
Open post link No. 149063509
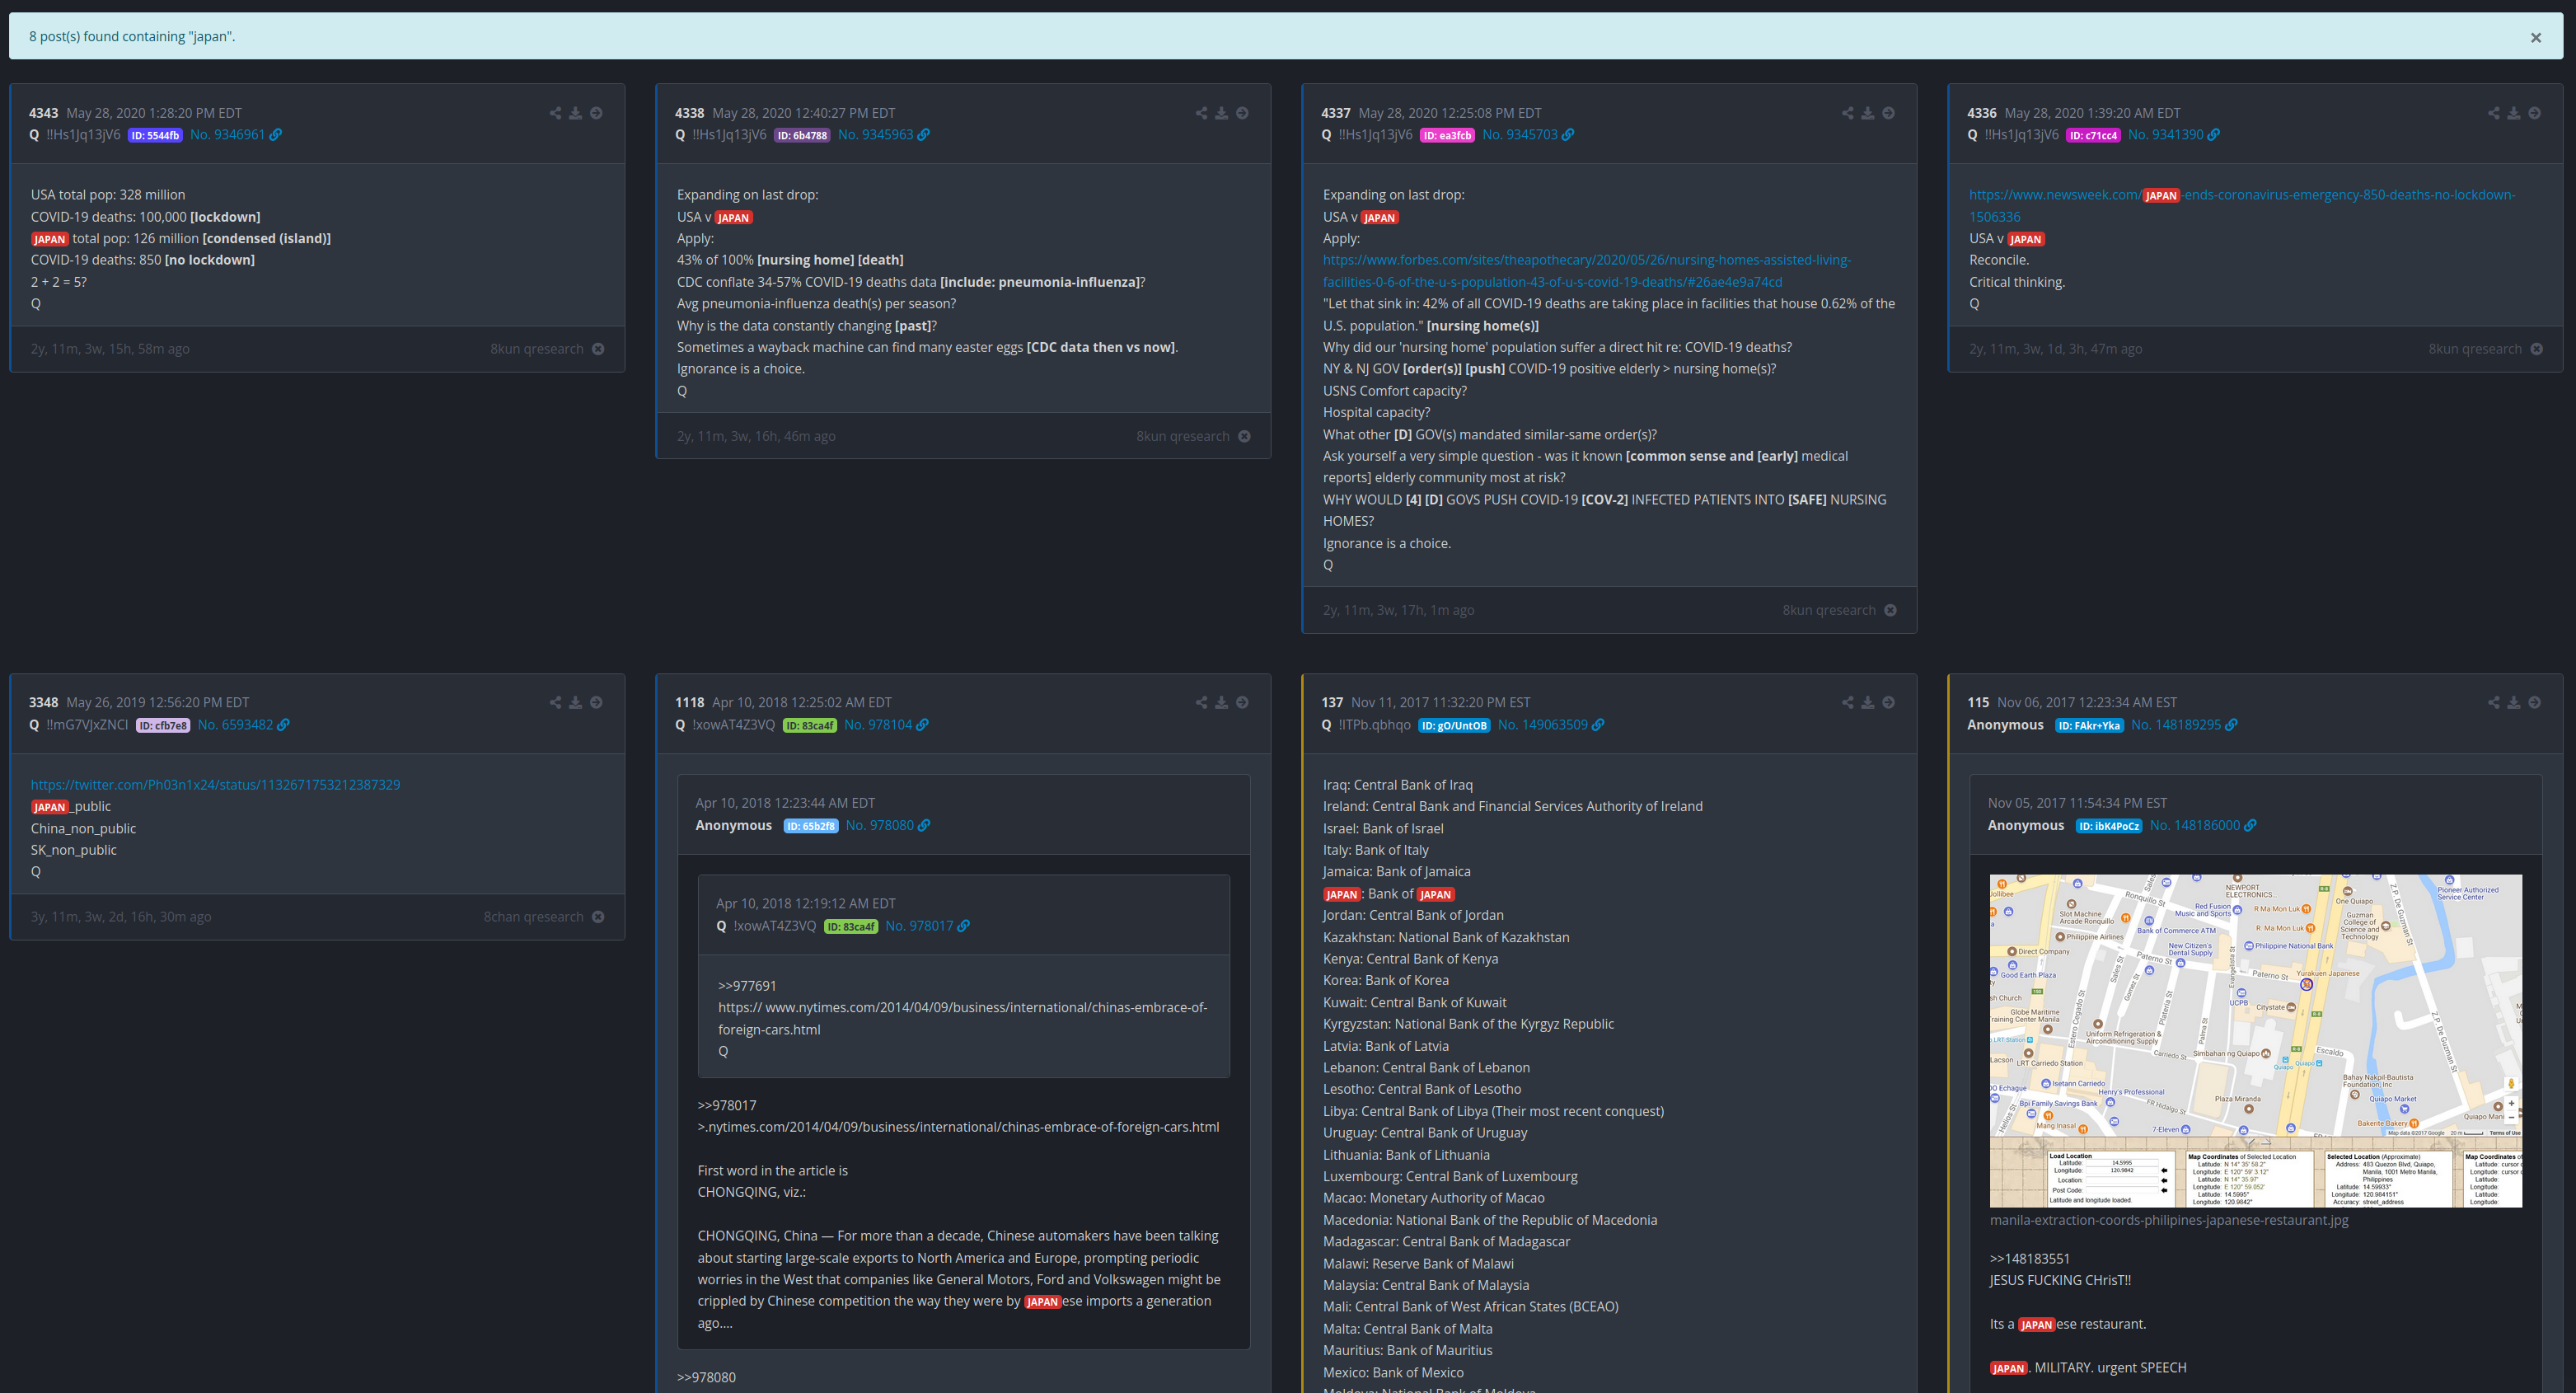coord(1551,725)
